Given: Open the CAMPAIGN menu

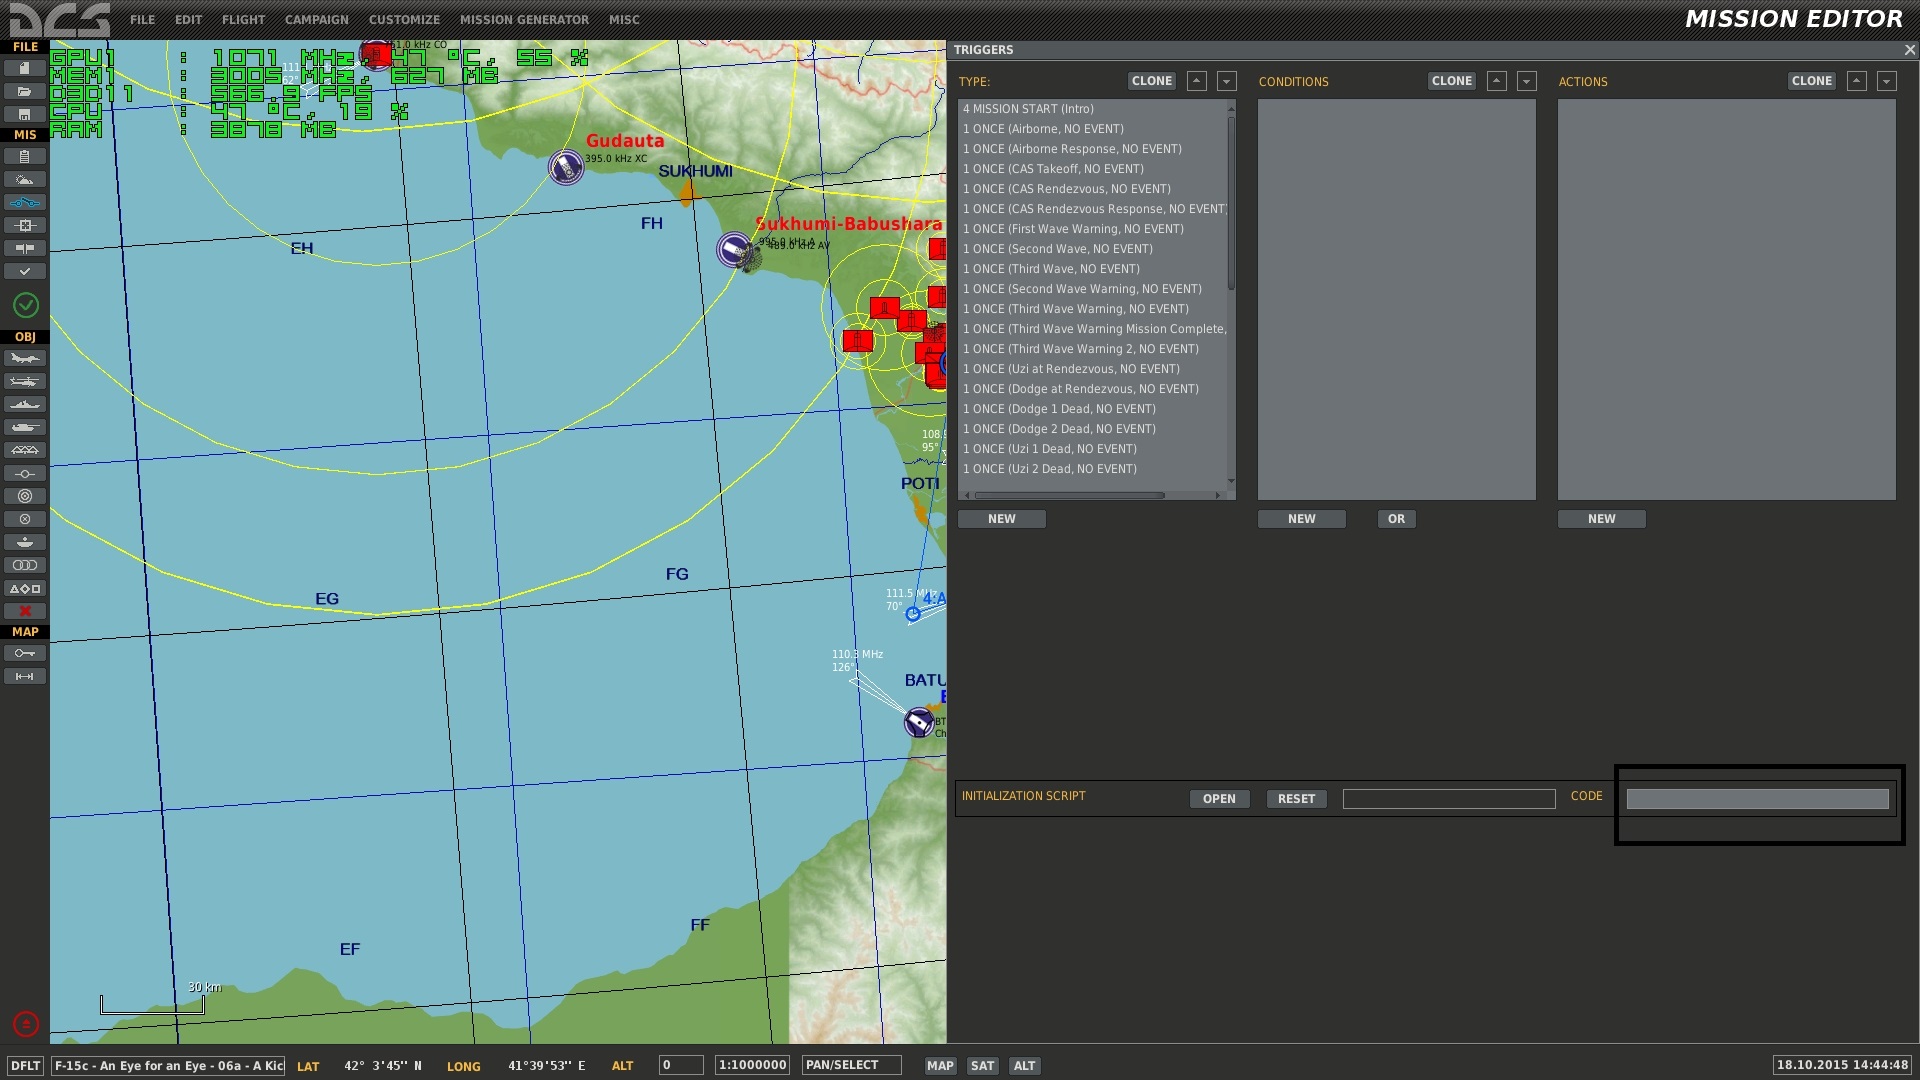Looking at the screenshot, I should 316,20.
